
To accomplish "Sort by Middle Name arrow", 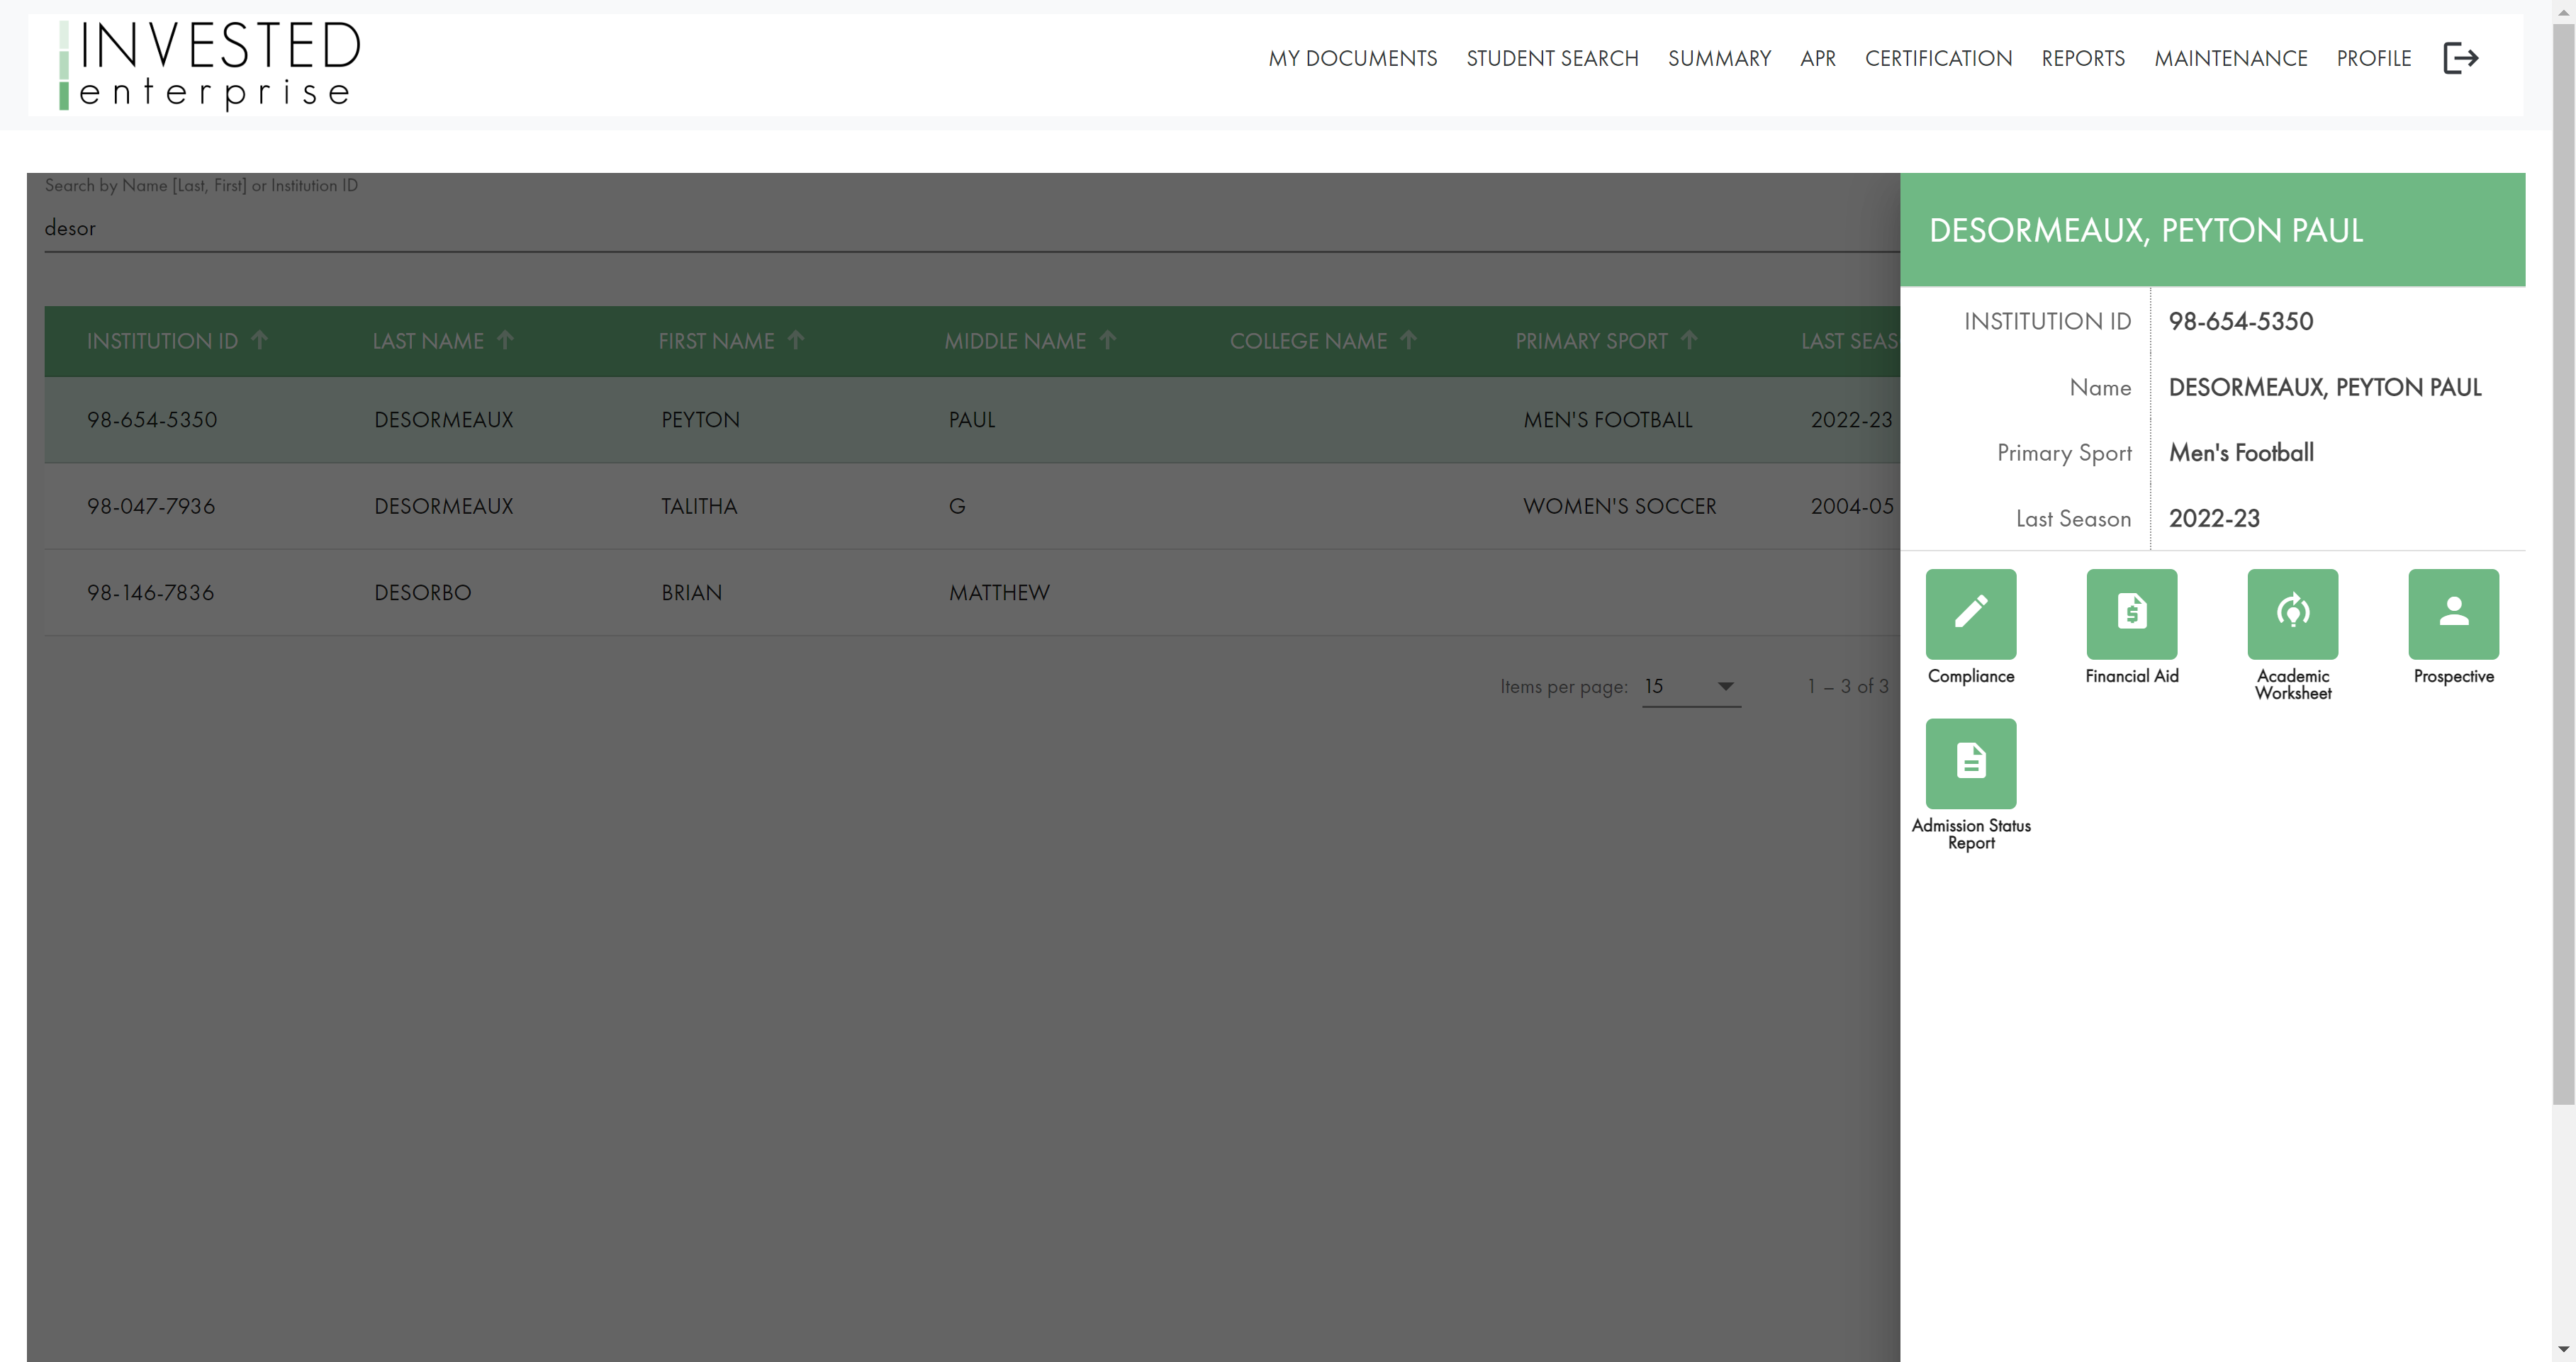I will click(x=1107, y=340).
